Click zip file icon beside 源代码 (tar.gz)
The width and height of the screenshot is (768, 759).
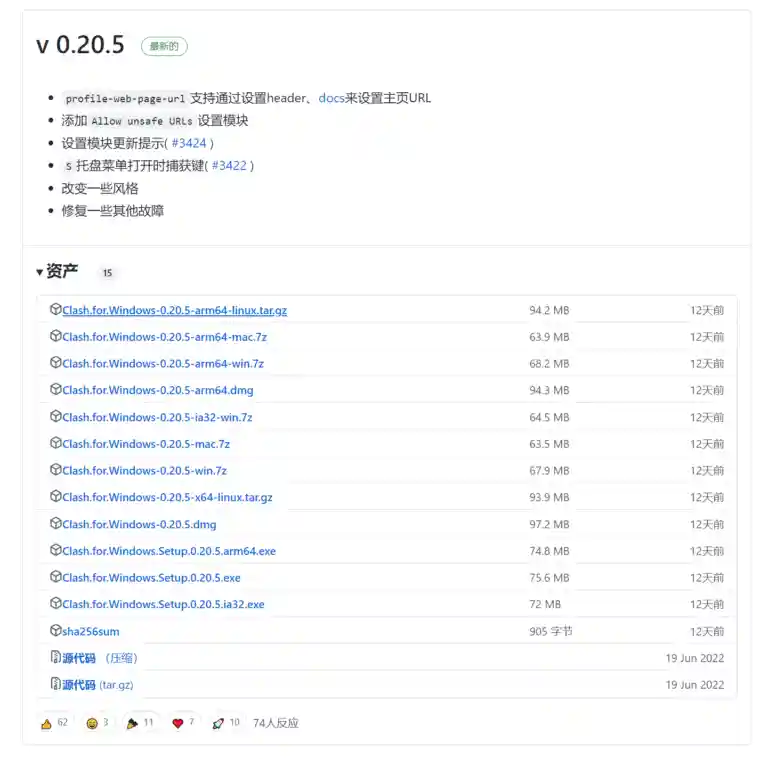coord(55,683)
